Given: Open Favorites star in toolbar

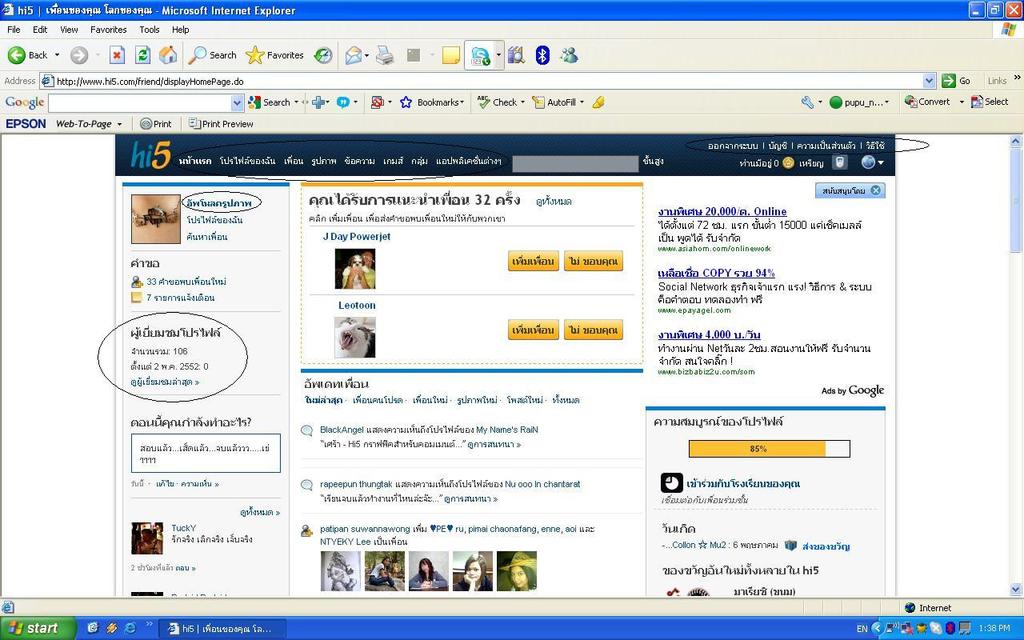Looking at the screenshot, I should [x=274, y=56].
